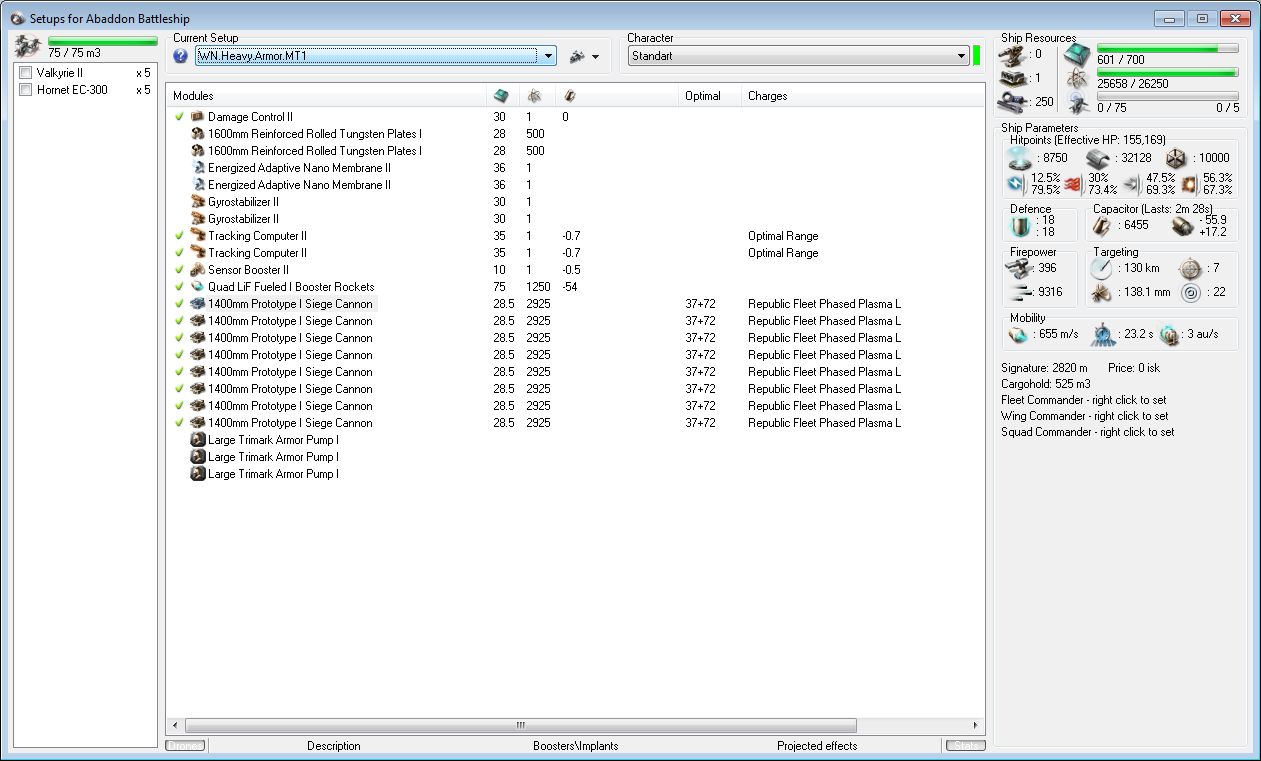This screenshot has width=1261, height=761.
Task: Click the max velocity icon showing 655 m/s
Action: (x=1019, y=335)
